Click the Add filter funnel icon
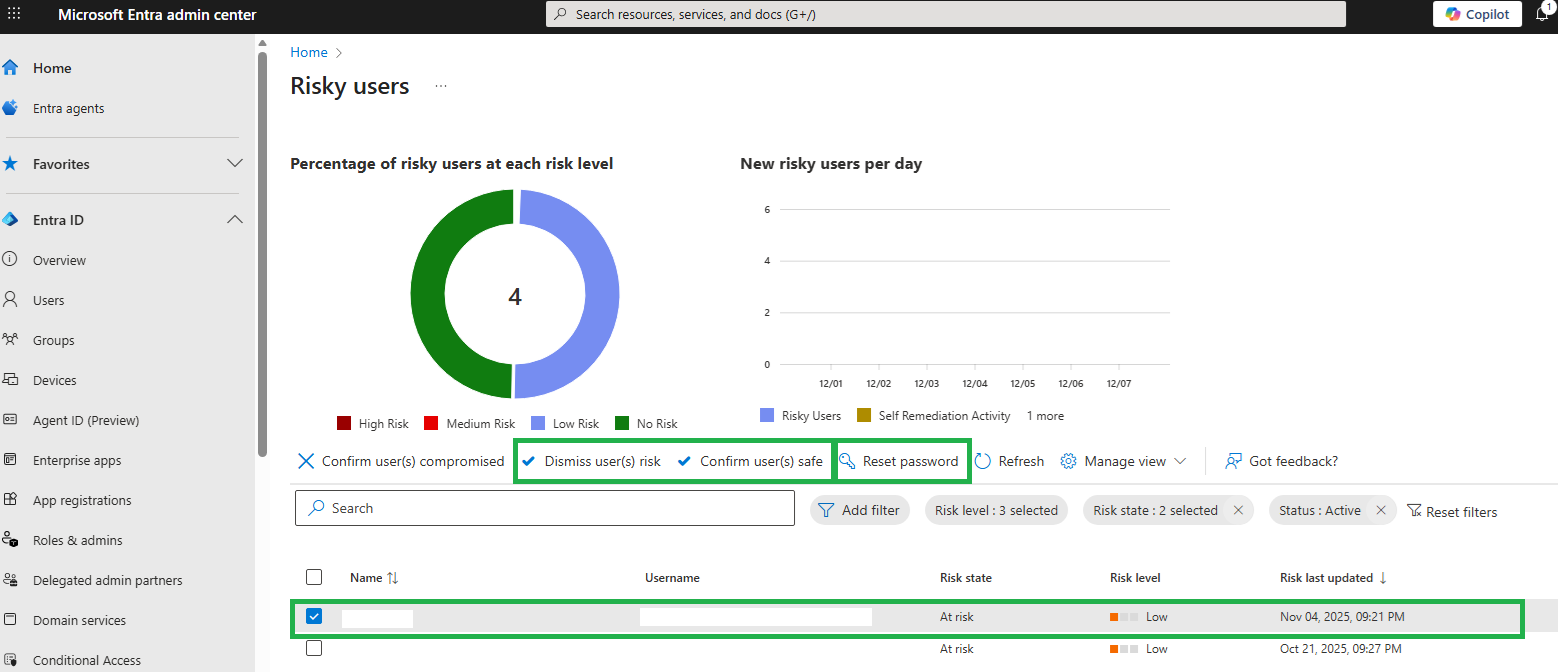This screenshot has width=1558, height=672. pyautogui.click(x=826, y=510)
